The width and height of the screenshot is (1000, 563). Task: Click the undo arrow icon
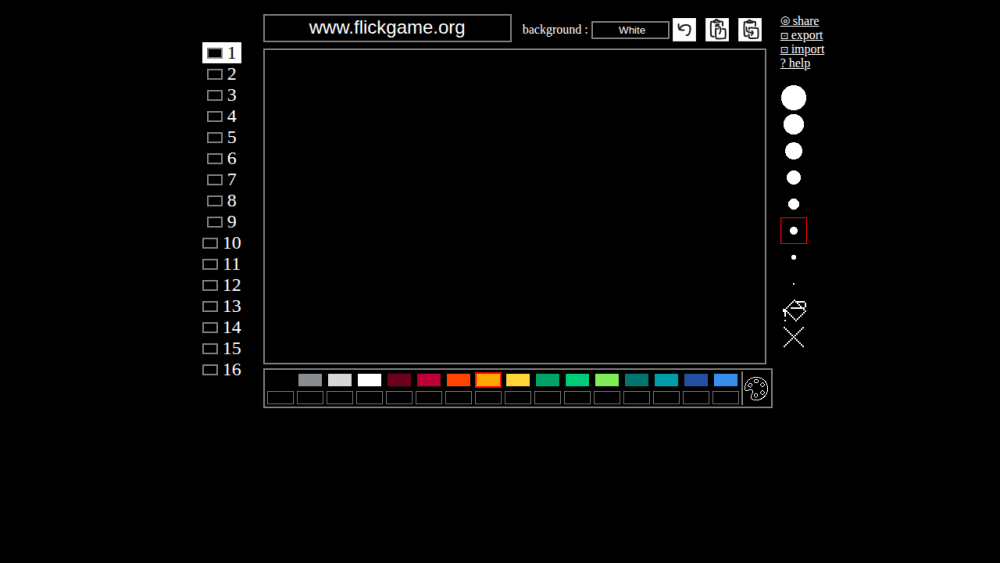(x=684, y=29)
